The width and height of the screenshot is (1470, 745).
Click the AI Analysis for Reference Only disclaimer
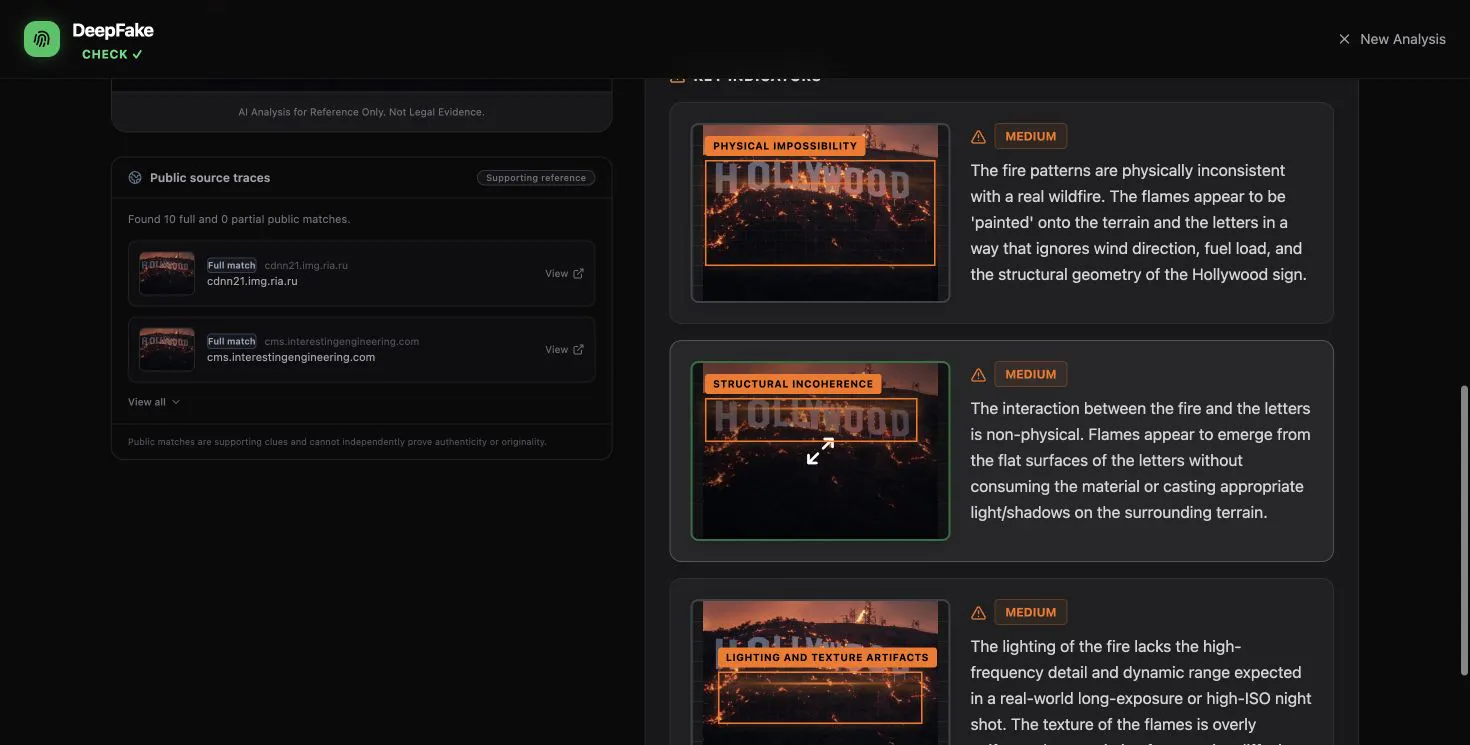[361, 112]
